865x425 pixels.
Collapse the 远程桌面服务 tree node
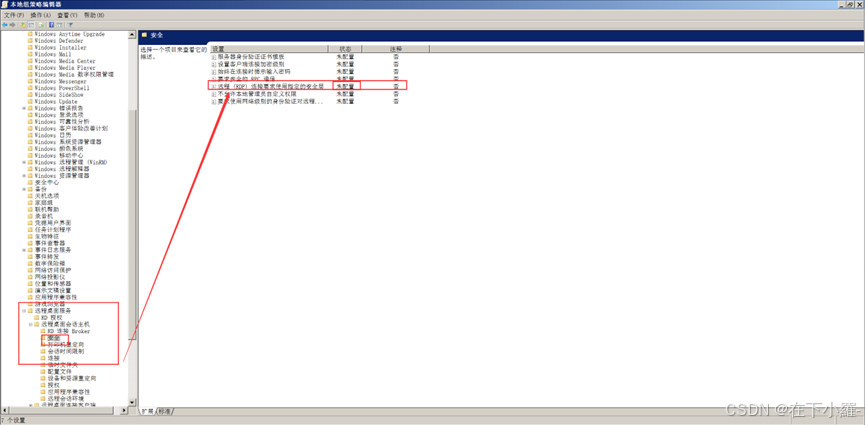coord(24,311)
